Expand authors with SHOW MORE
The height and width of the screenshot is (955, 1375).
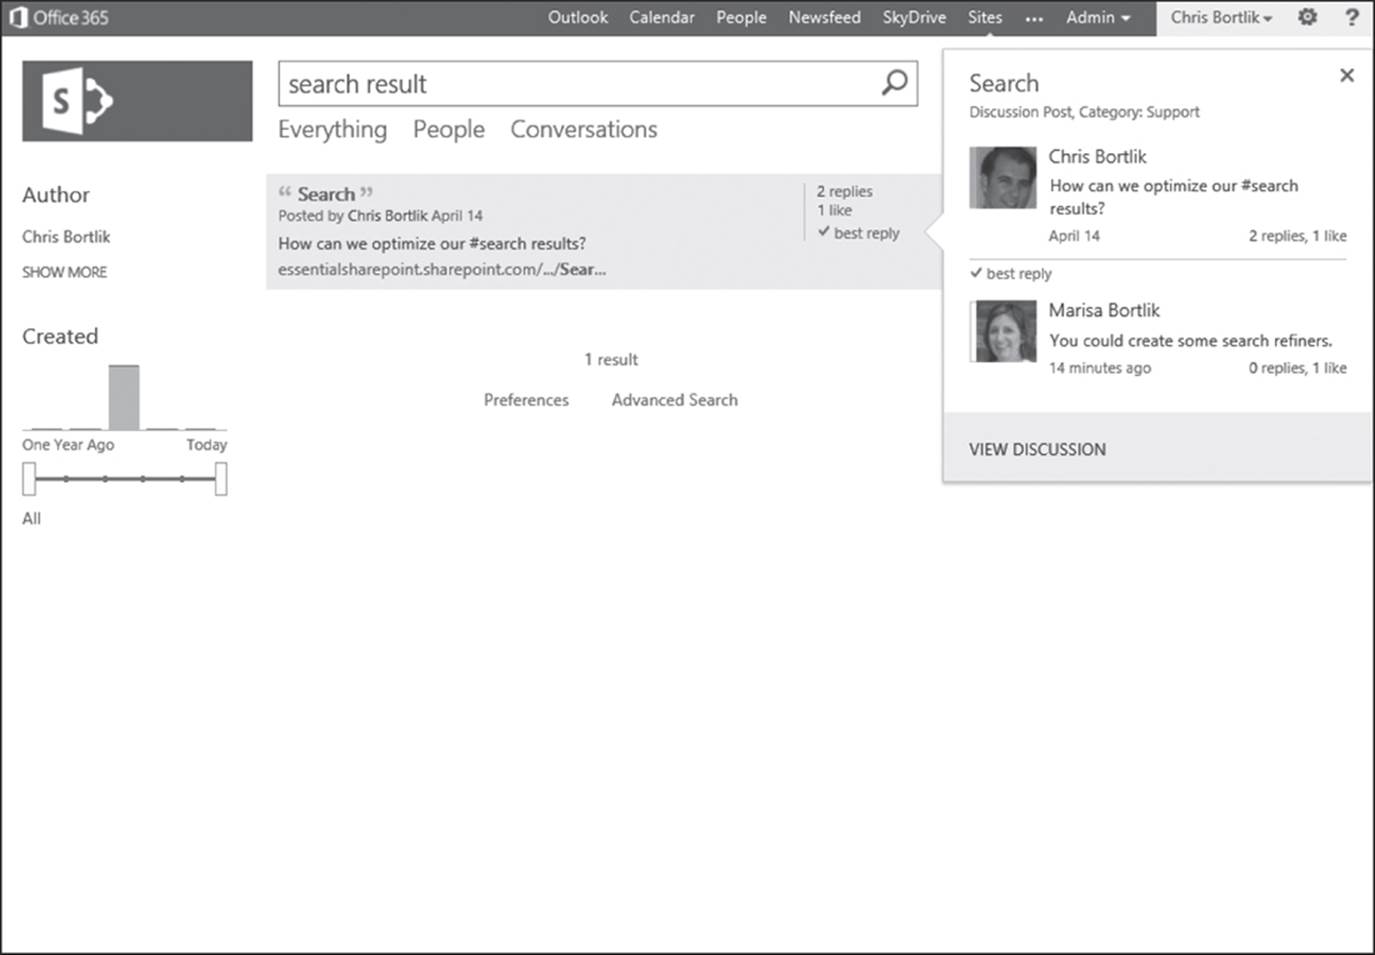(64, 272)
